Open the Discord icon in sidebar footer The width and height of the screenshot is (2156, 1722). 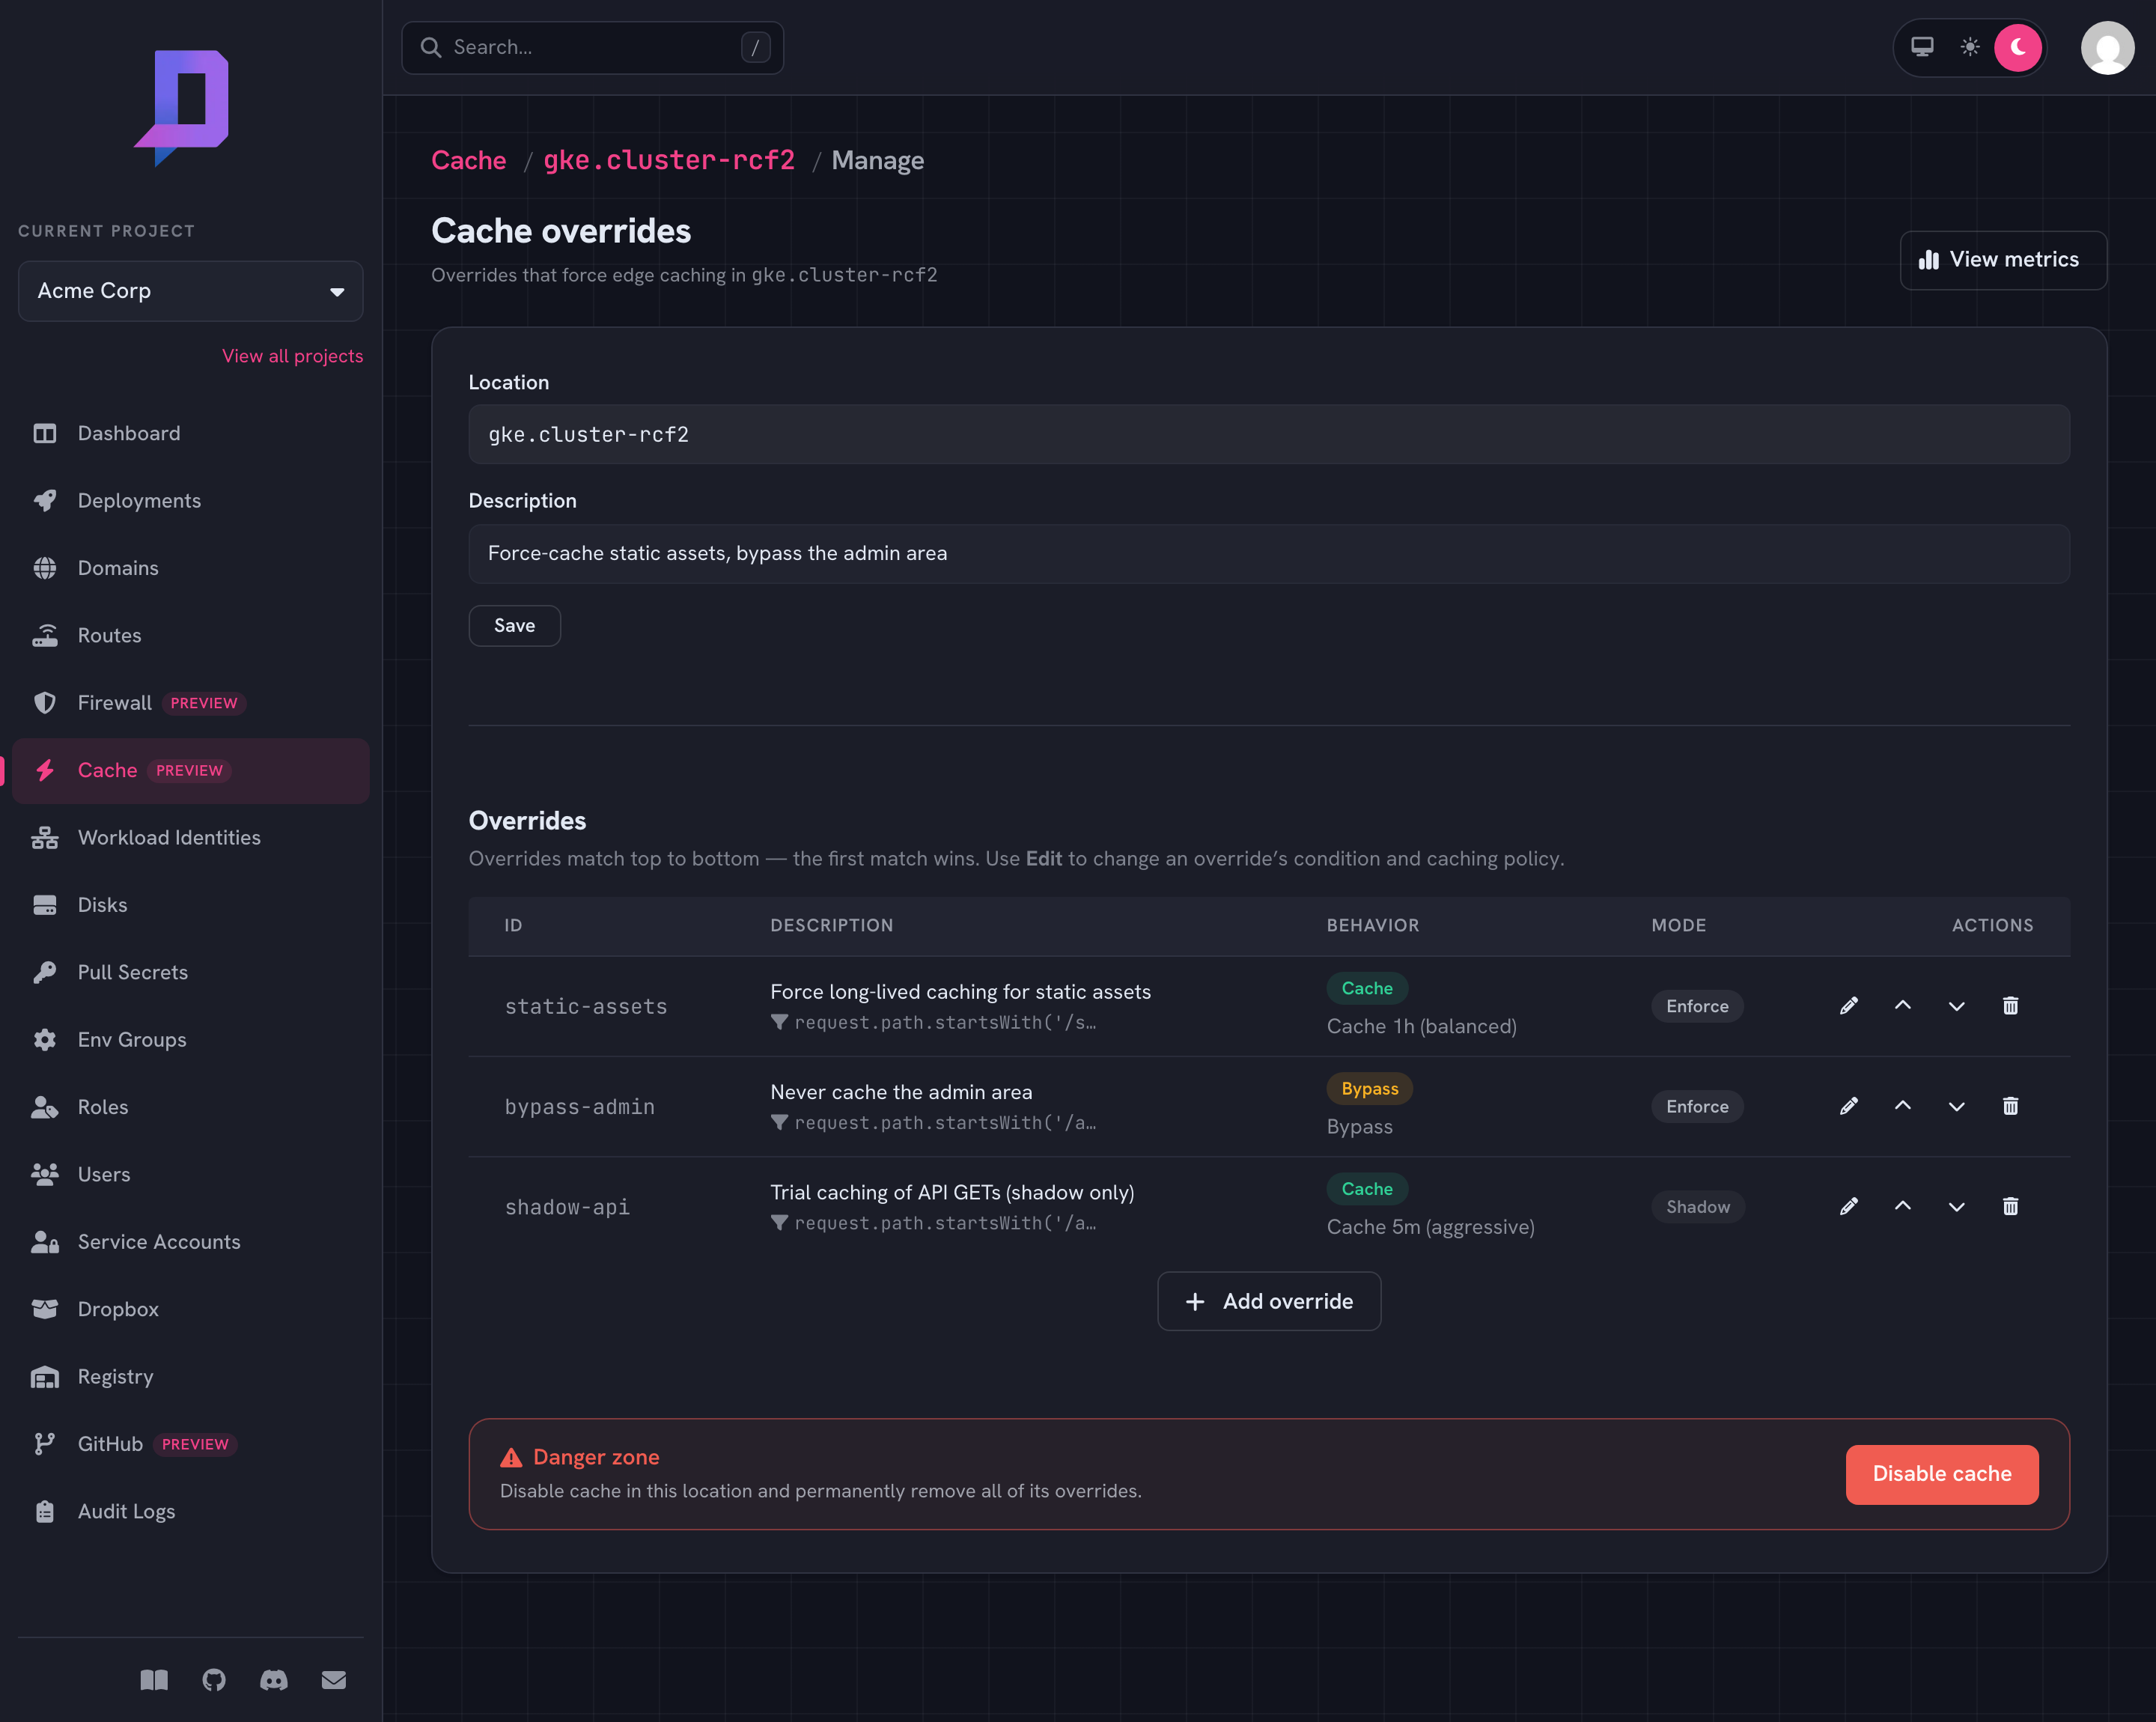point(274,1680)
